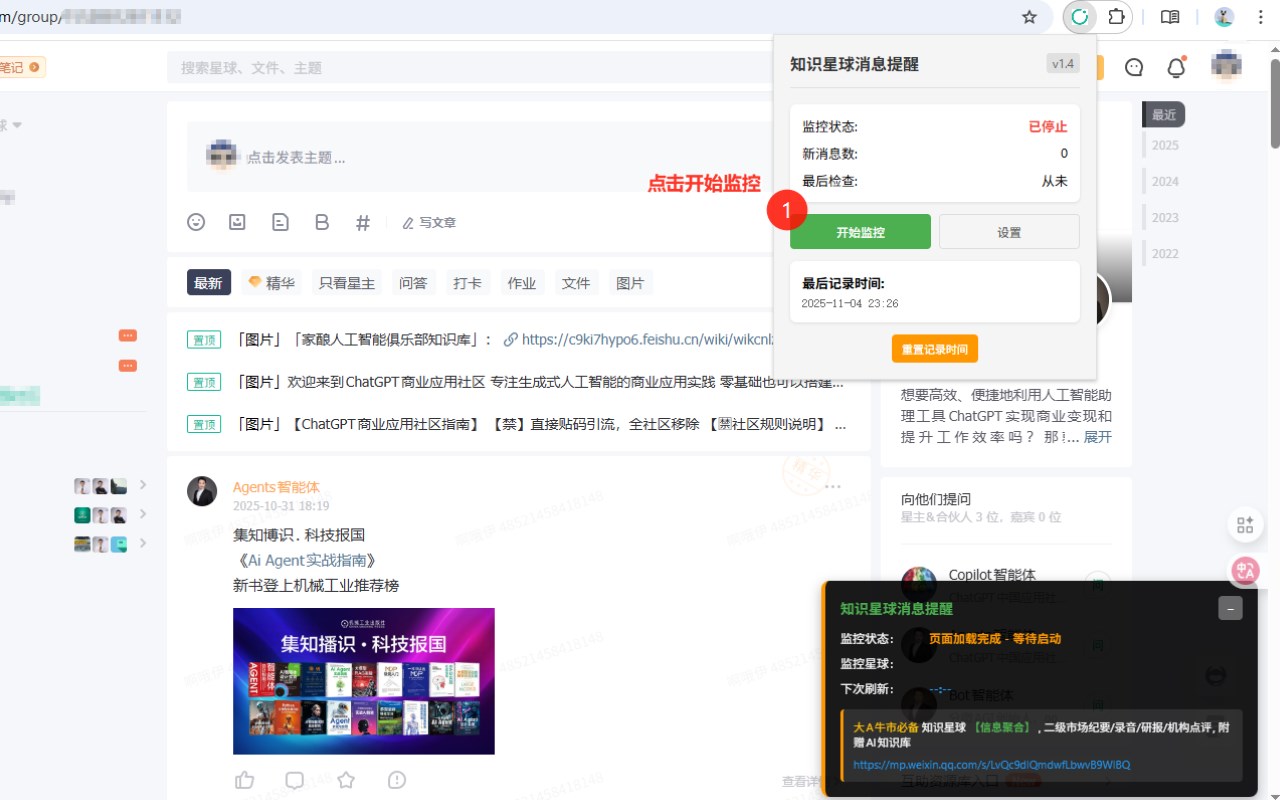
Task: Click the 开始监控 button
Action: (860, 232)
